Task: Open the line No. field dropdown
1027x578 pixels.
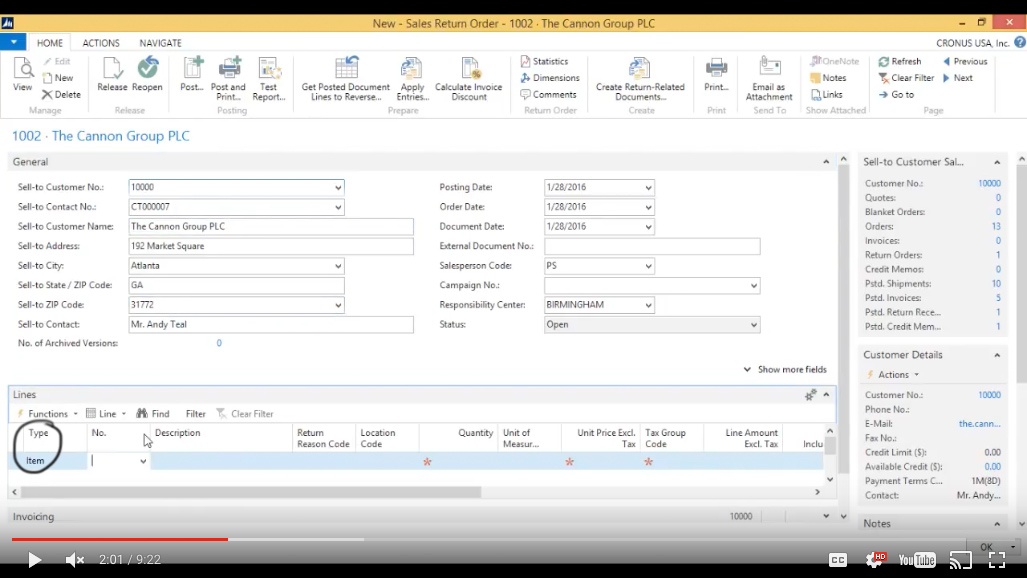Action: pos(143,461)
